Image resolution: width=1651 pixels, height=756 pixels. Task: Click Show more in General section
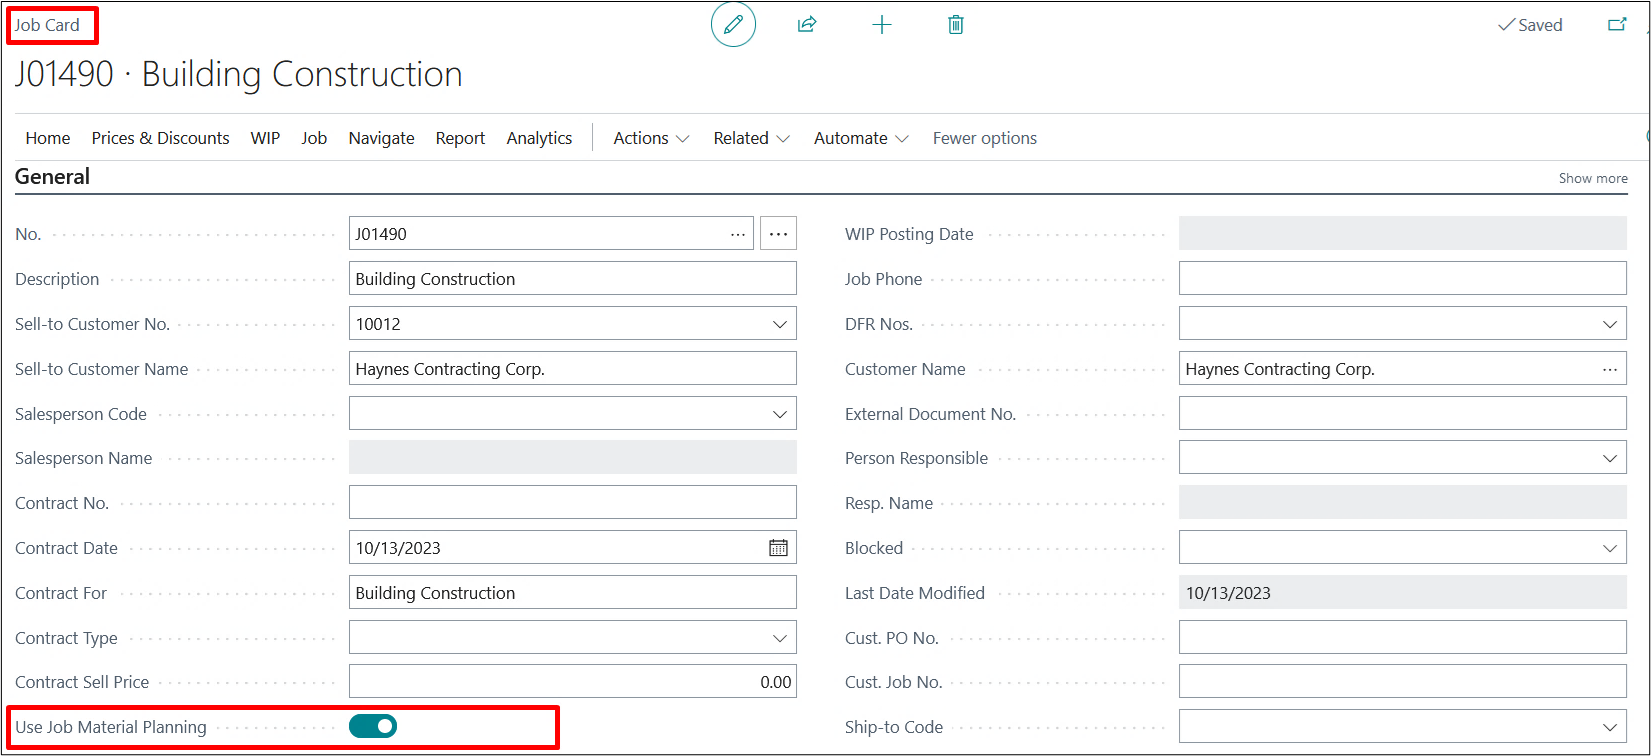(1592, 178)
